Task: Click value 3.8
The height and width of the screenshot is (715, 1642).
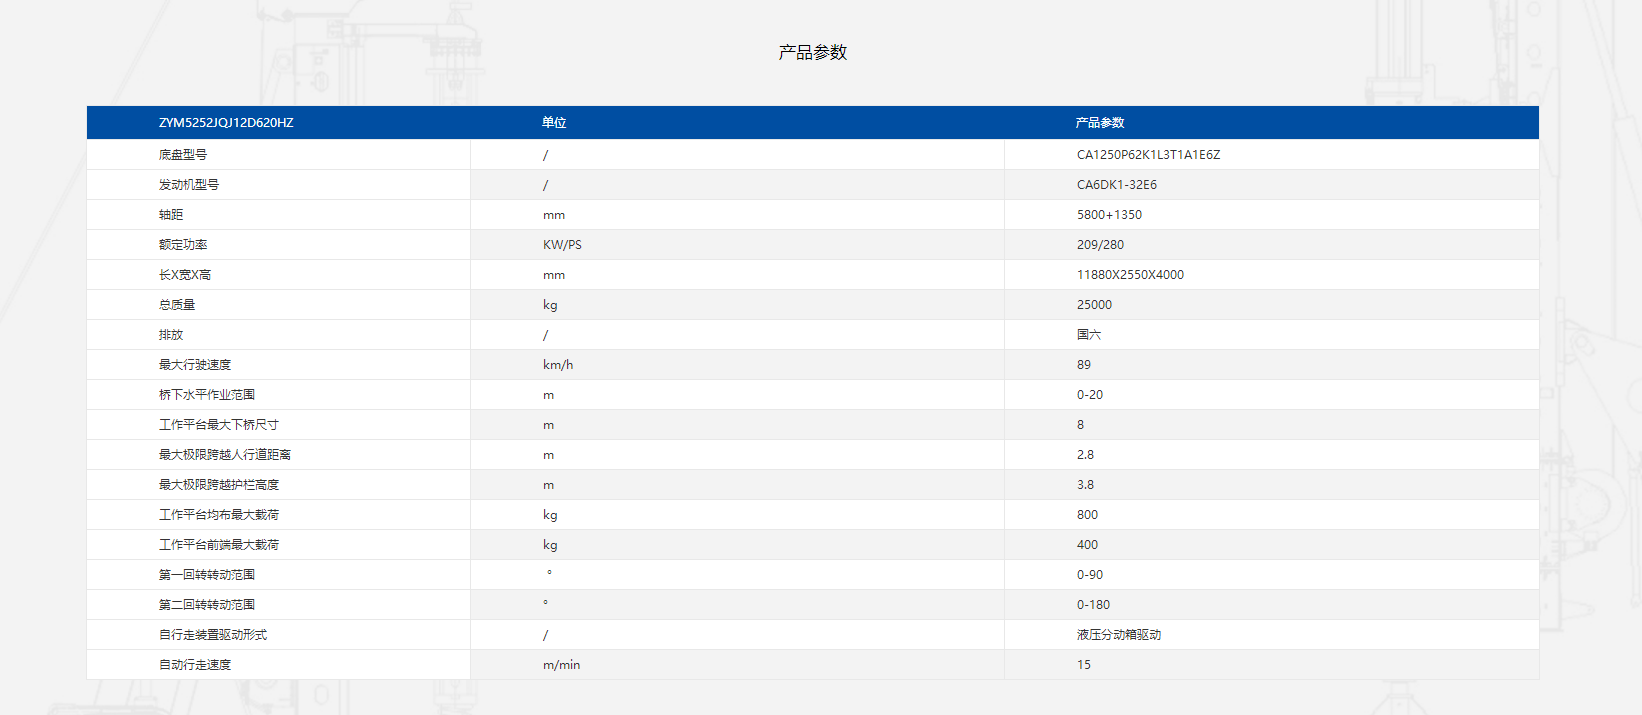Action: [x=1085, y=485]
